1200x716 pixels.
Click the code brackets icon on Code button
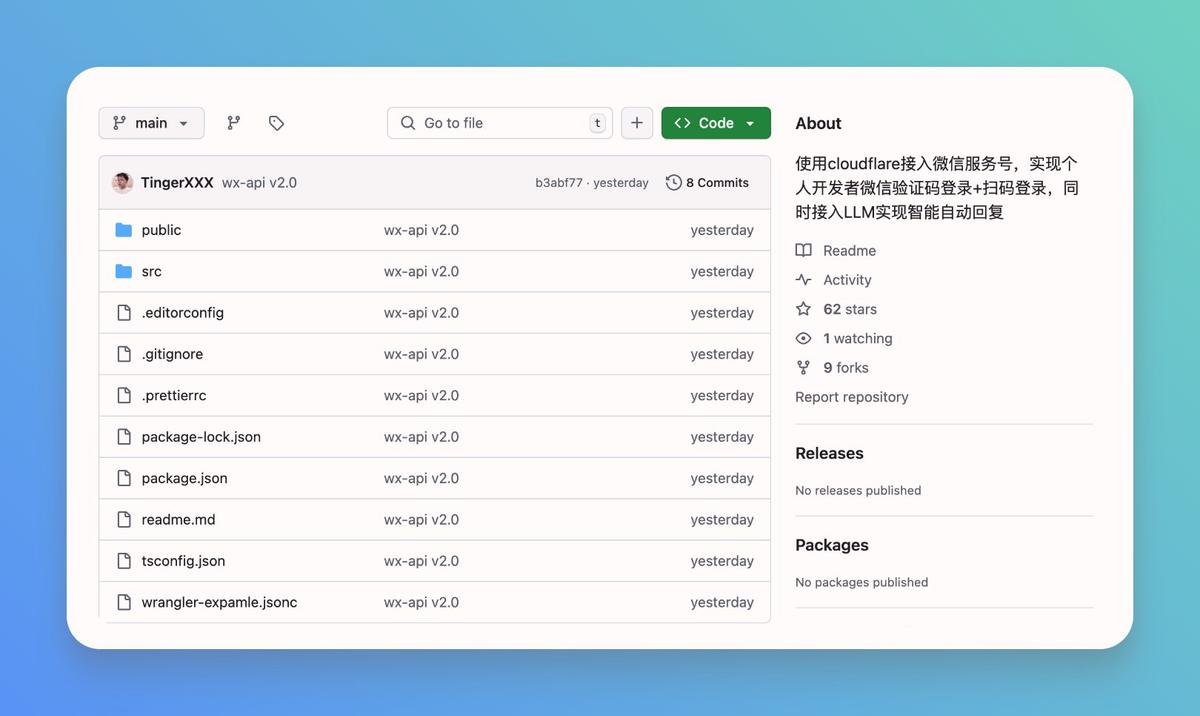(683, 123)
